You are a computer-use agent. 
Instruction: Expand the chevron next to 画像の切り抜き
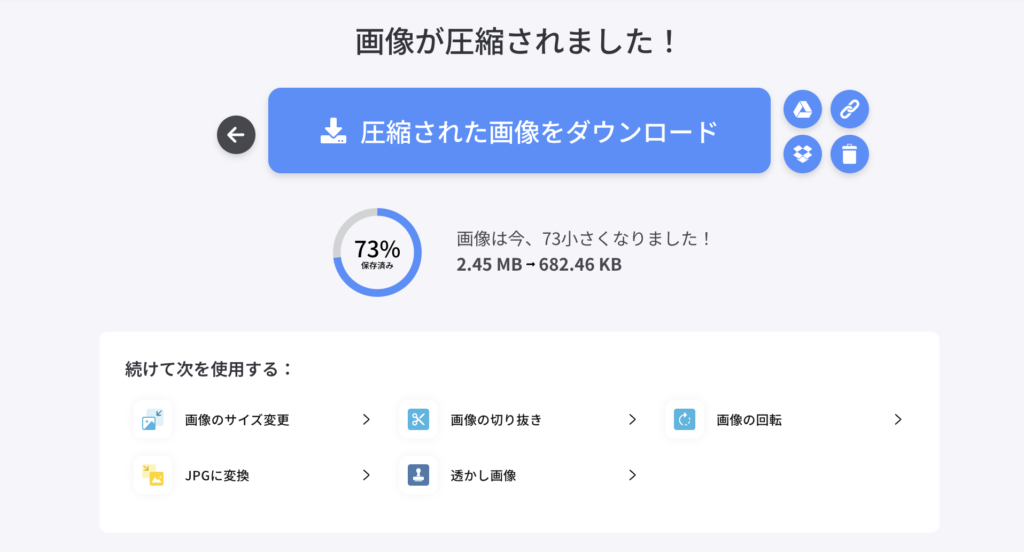coord(632,420)
